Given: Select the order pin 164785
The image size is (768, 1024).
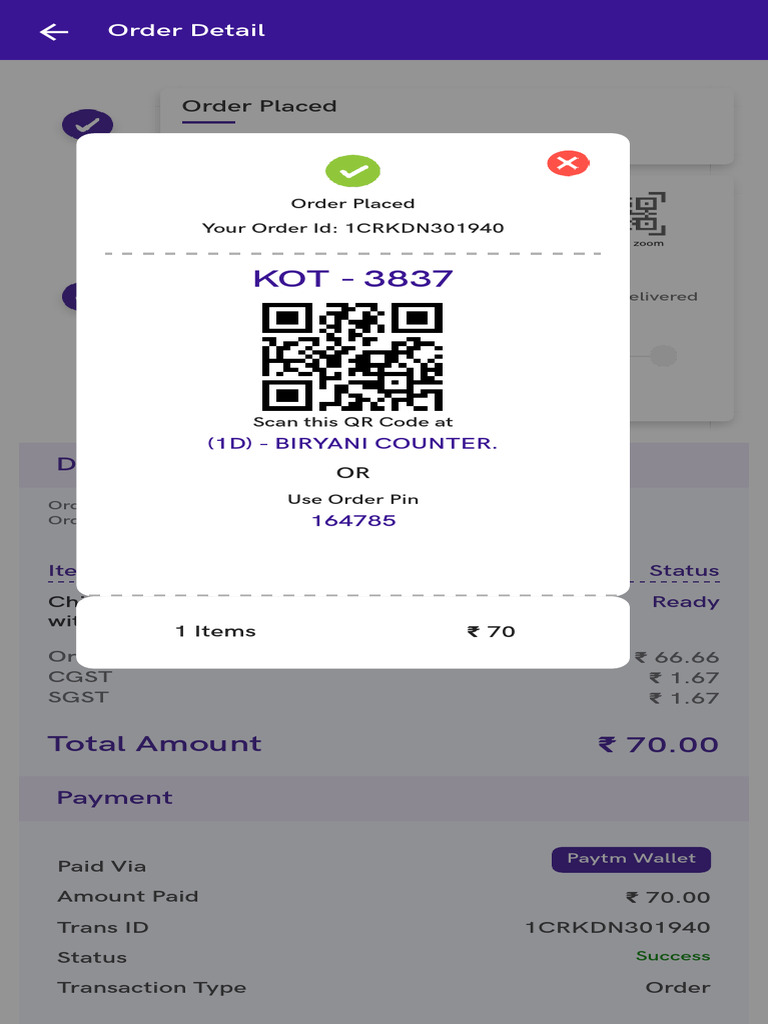Looking at the screenshot, I should coord(353,520).
